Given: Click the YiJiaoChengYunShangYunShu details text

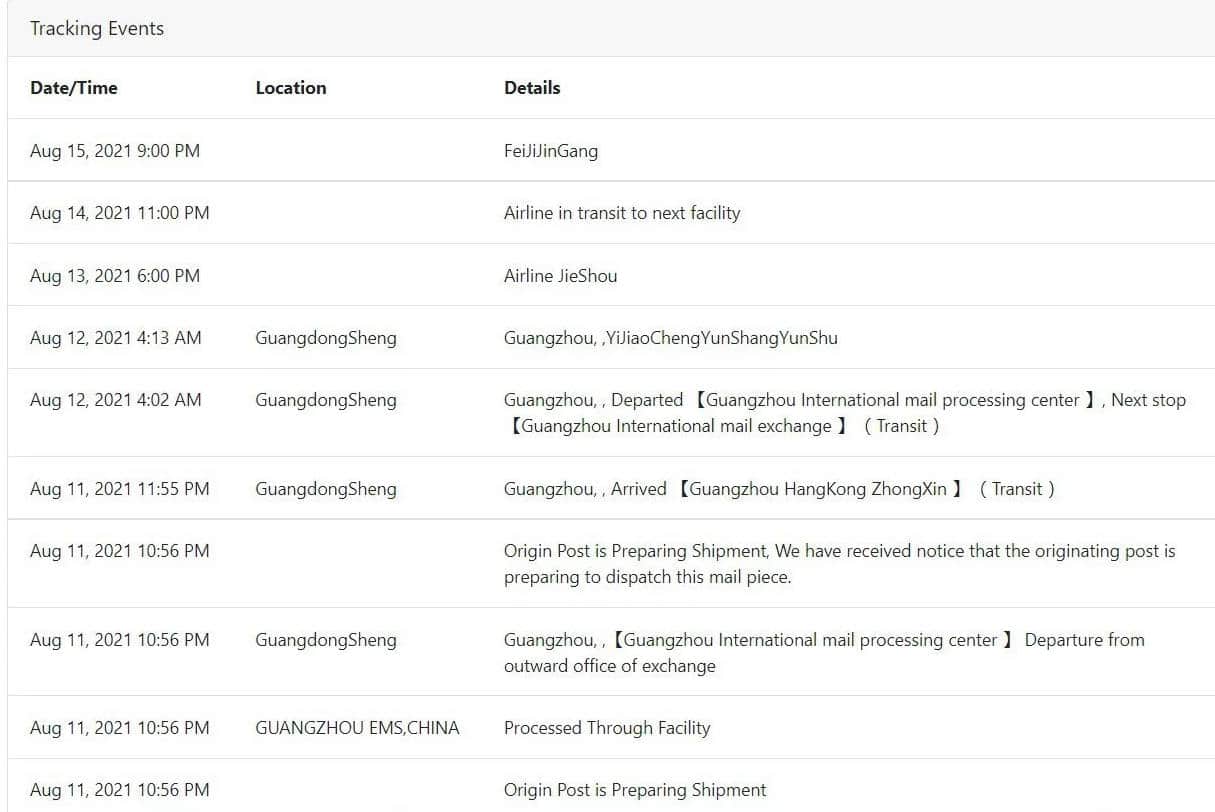Looking at the screenshot, I should click(x=671, y=338).
